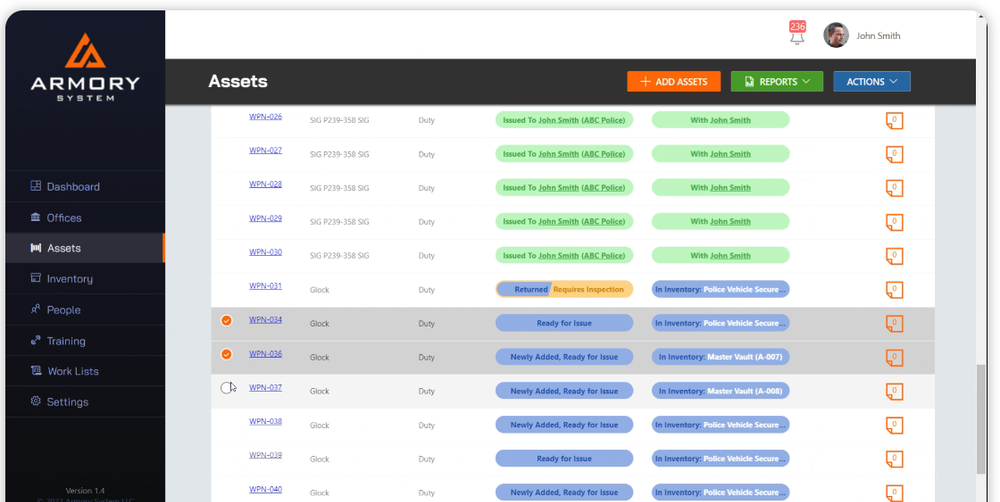Click WPN-039 Ready for Issue badge

click(x=564, y=459)
